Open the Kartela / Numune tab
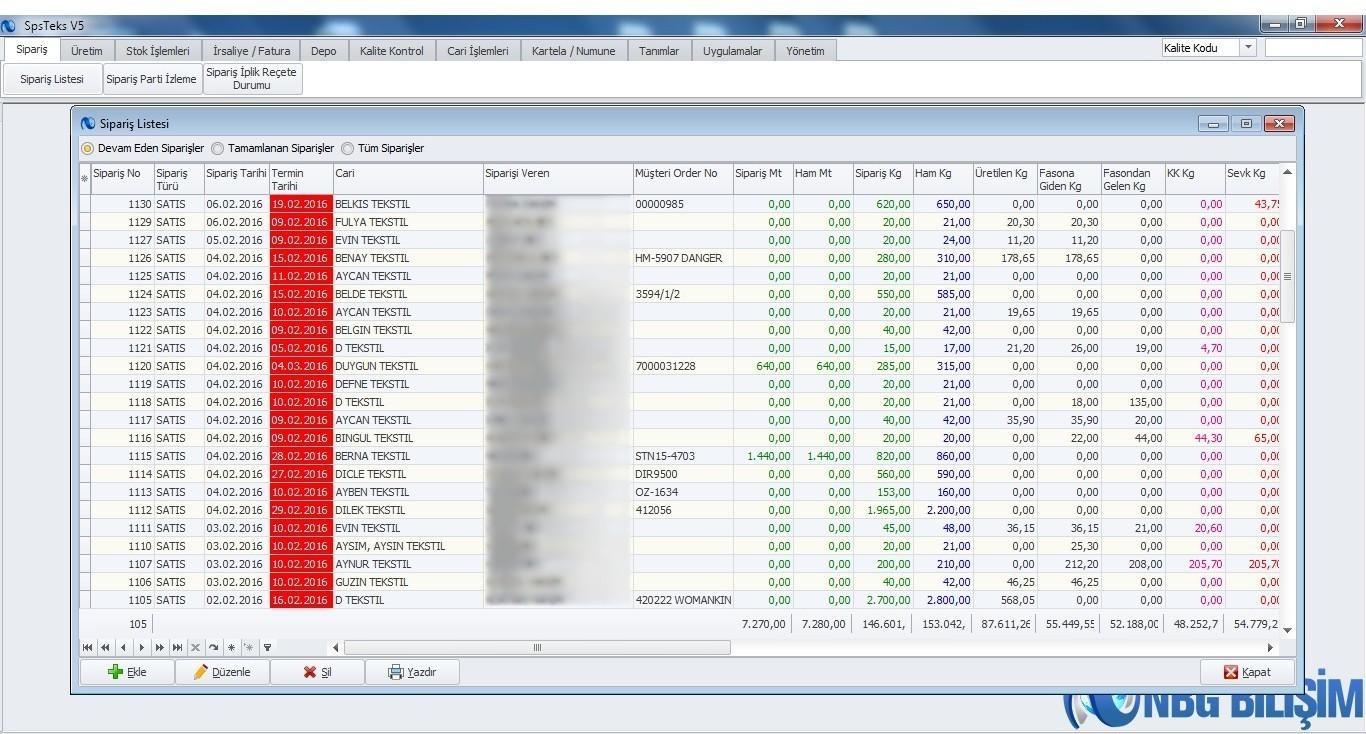The image size is (1366, 734). [x=574, y=51]
